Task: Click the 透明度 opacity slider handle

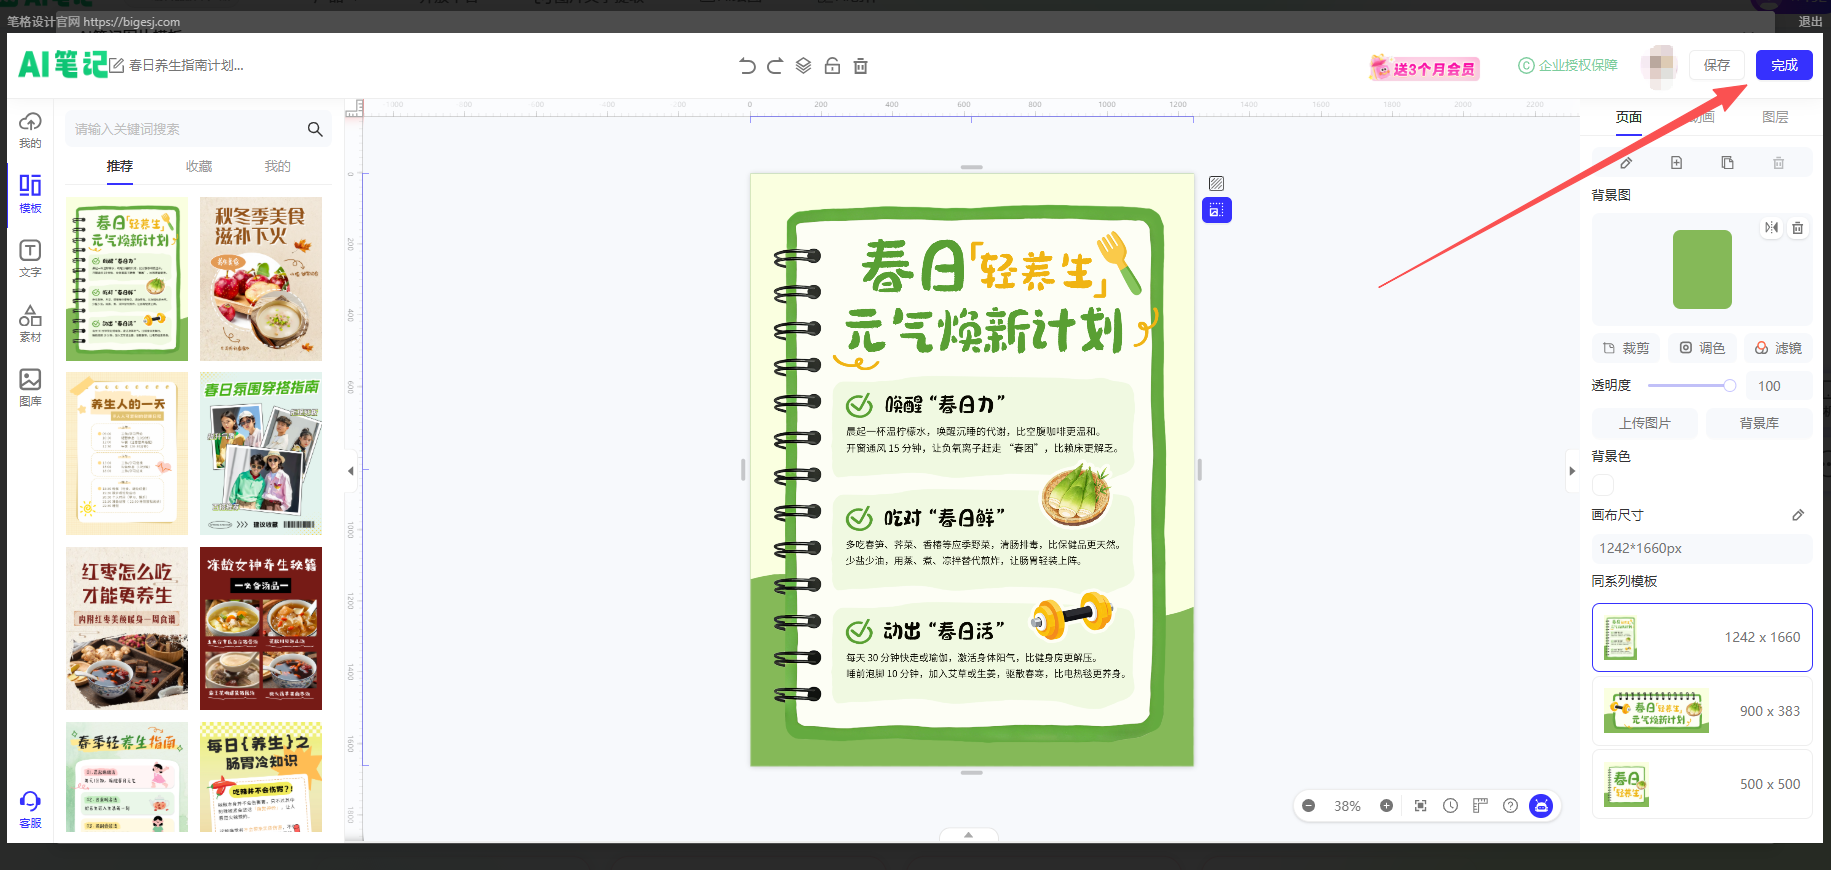Action: [x=1729, y=386]
